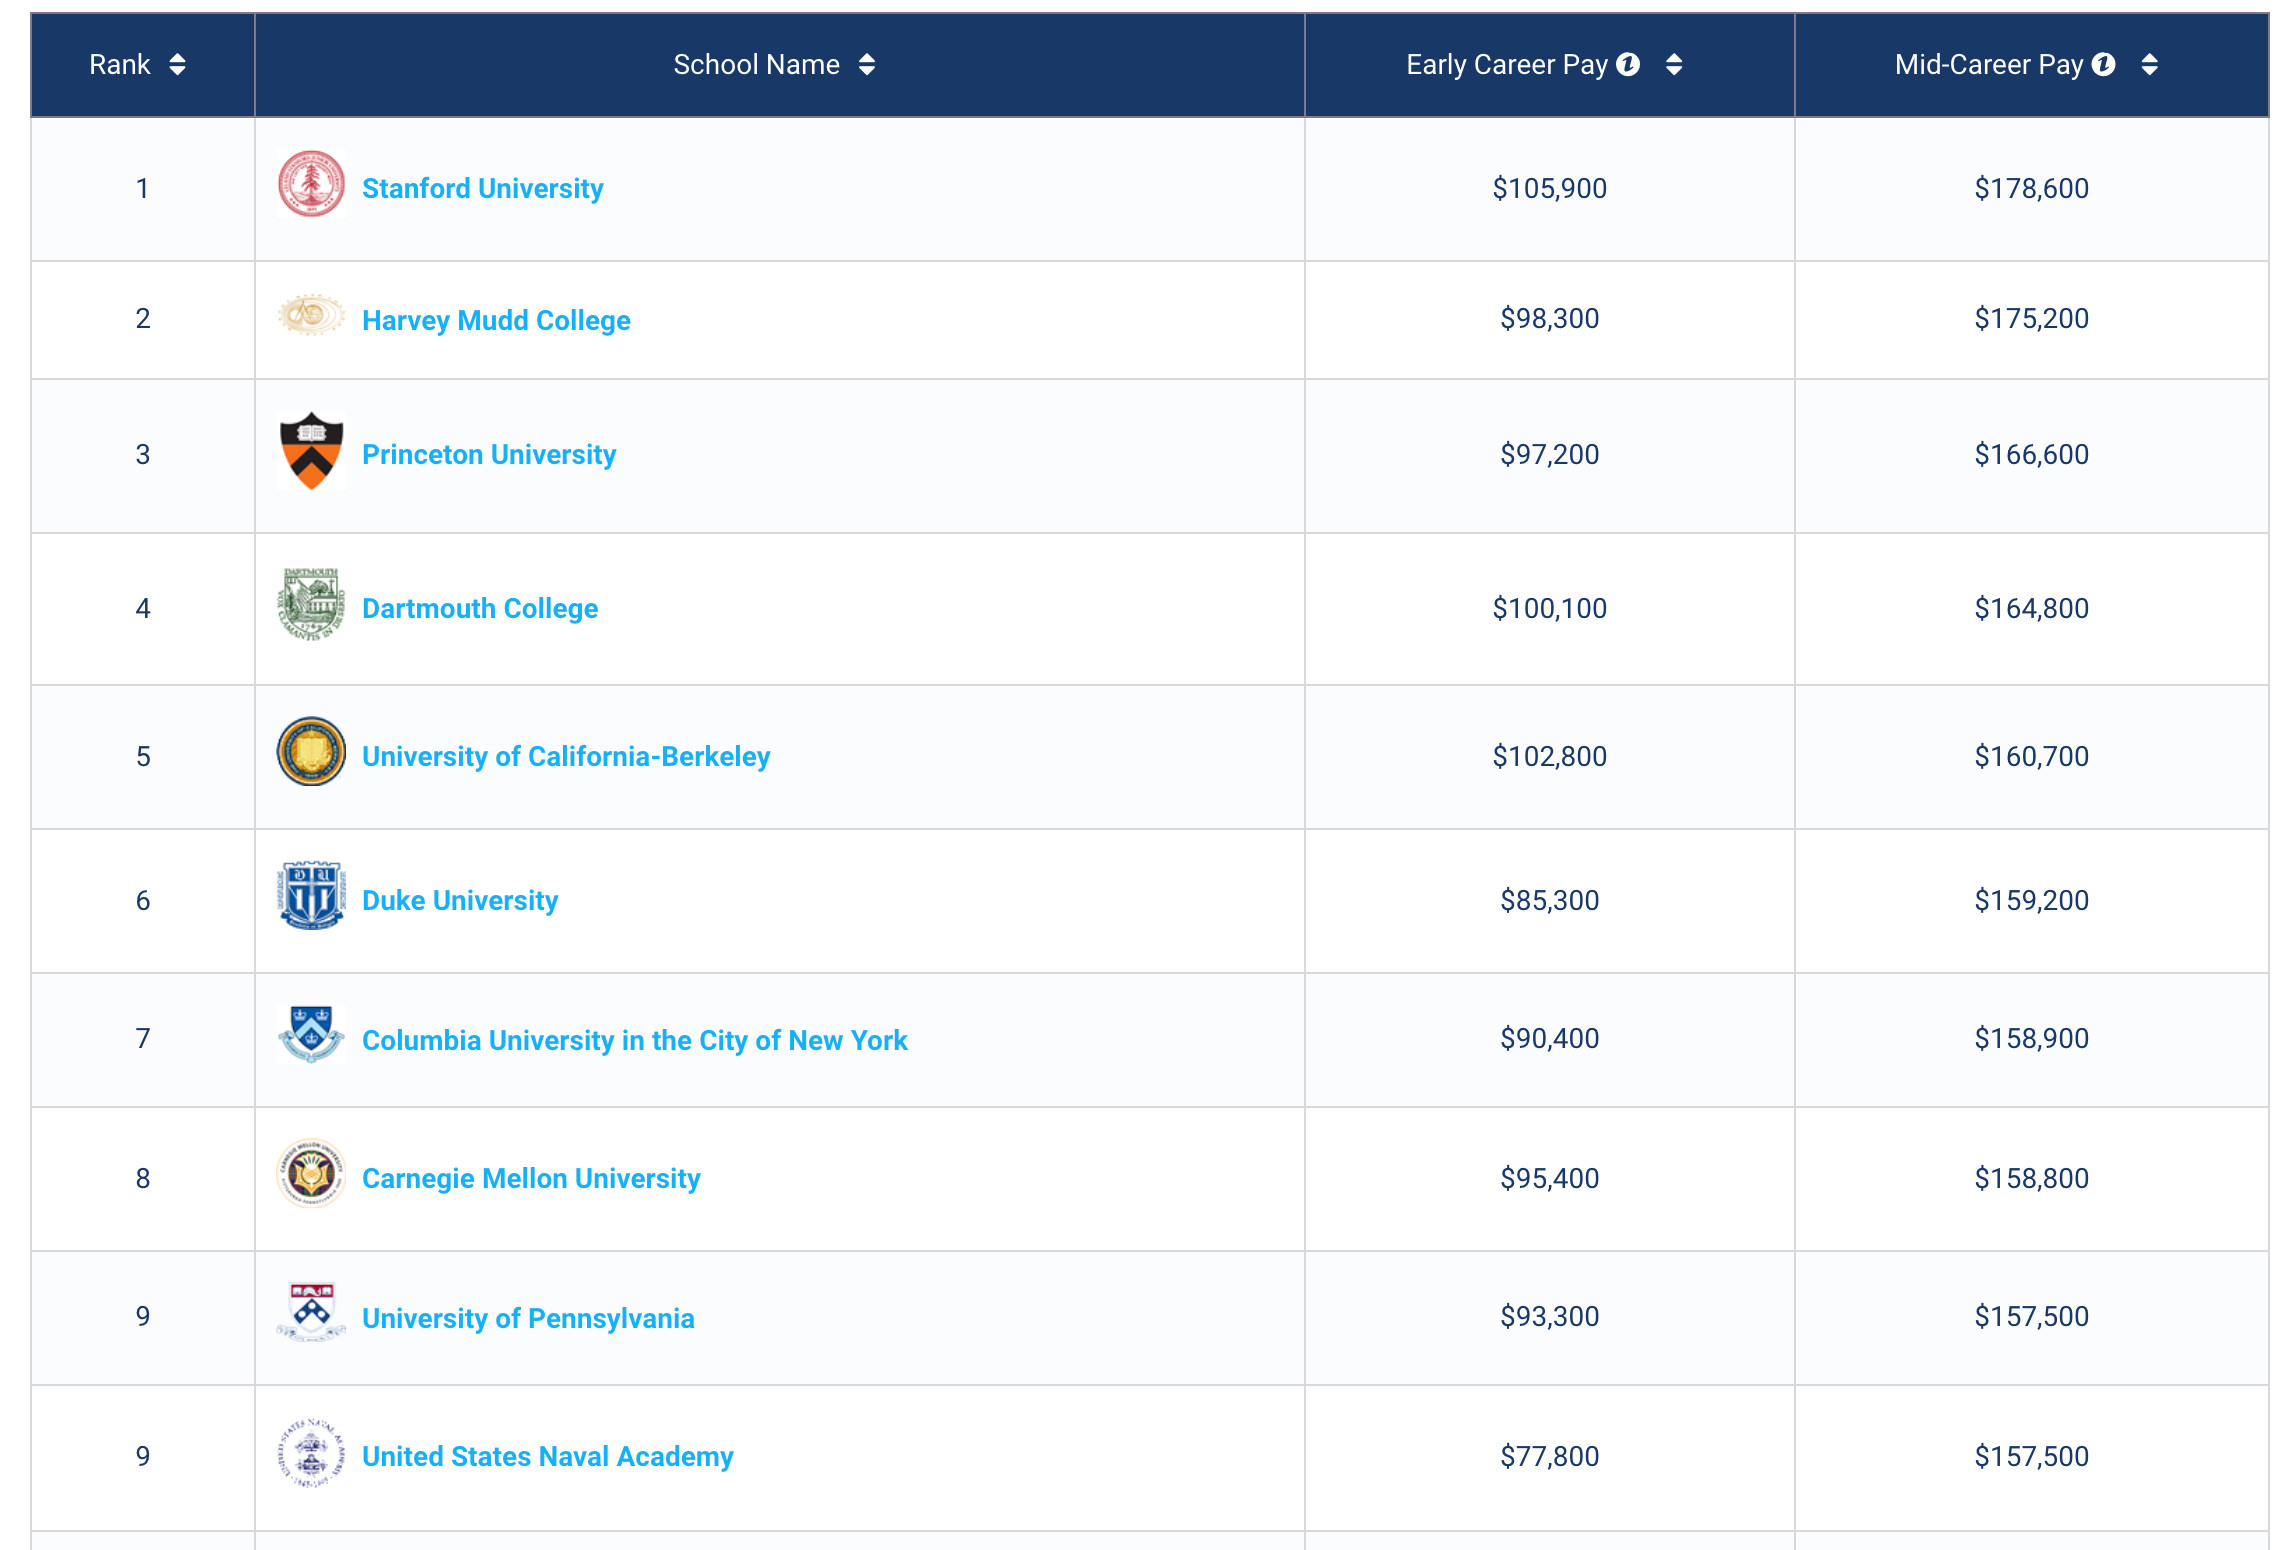Sort by Mid-Career Pay arrows
Image resolution: width=2288 pixels, height=1550 pixels.
pyautogui.click(x=2150, y=65)
